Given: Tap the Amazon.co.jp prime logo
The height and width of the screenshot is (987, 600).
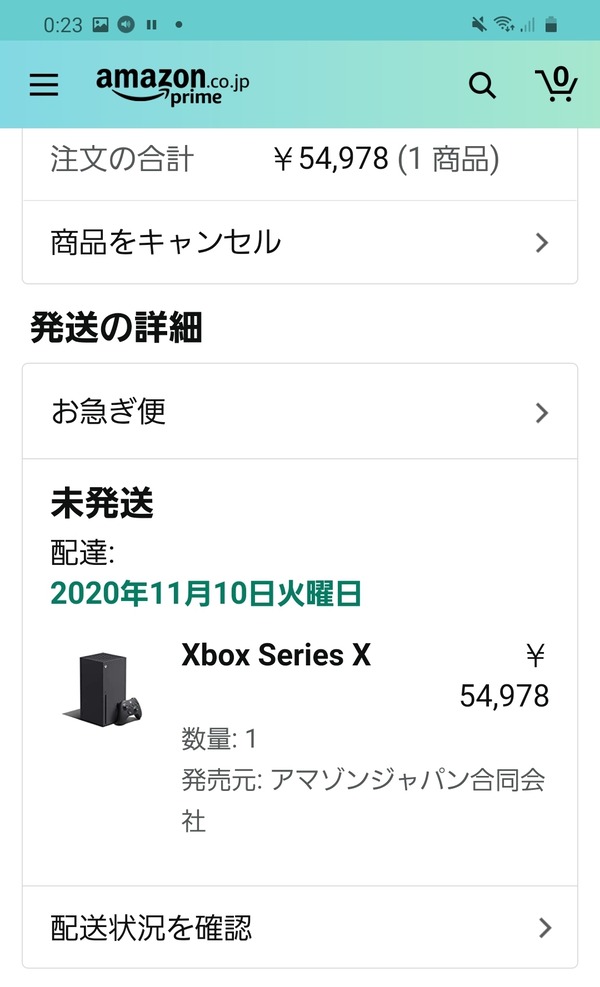Looking at the screenshot, I should pyautogui.click(x=173, y=85).
